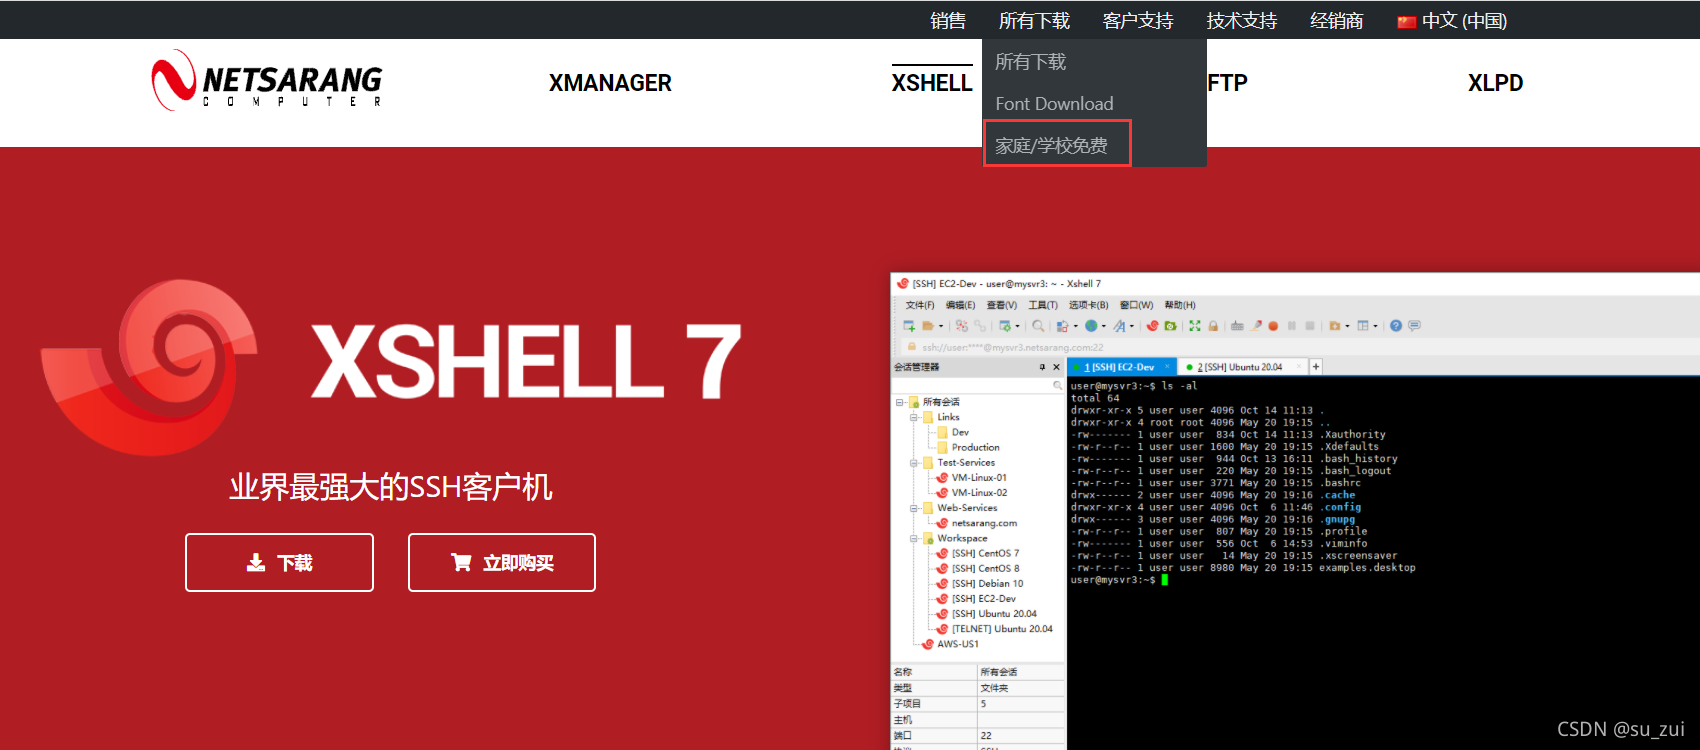The image size is (1700, 750).
Task: Open the 文件(F) menu in Xshell
Action: pyautogui.click(x=920, y=305)
